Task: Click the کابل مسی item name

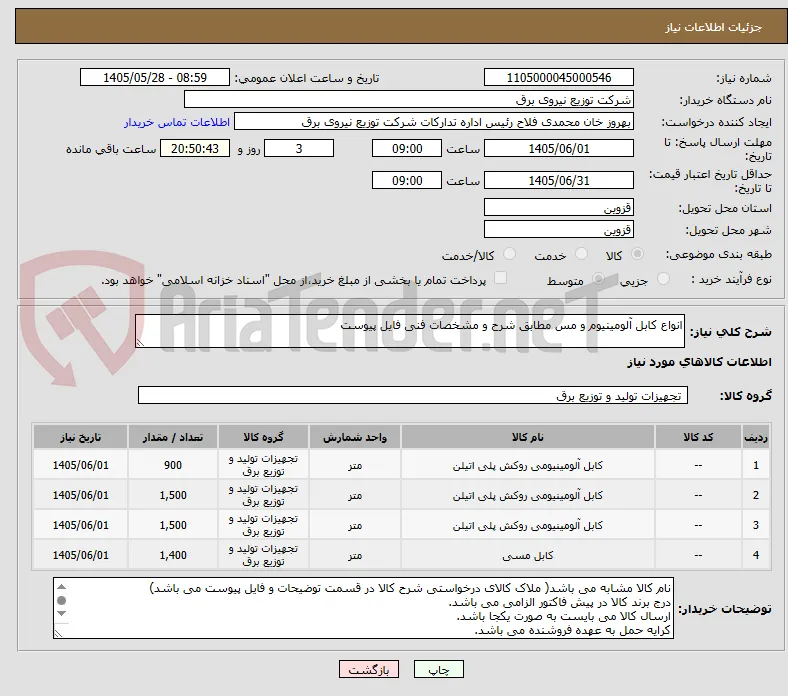Action: pyautogui.click(x=528, y=555)
